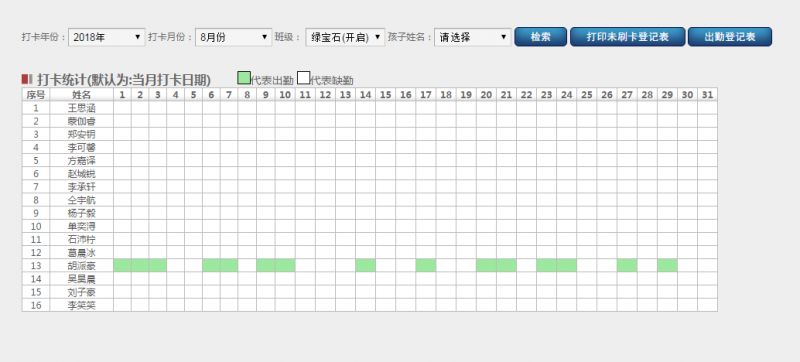800x362 pixels.
Task: Expand the 班级 绿宝石(开启) dropdown
Action: tap(345, 37)
